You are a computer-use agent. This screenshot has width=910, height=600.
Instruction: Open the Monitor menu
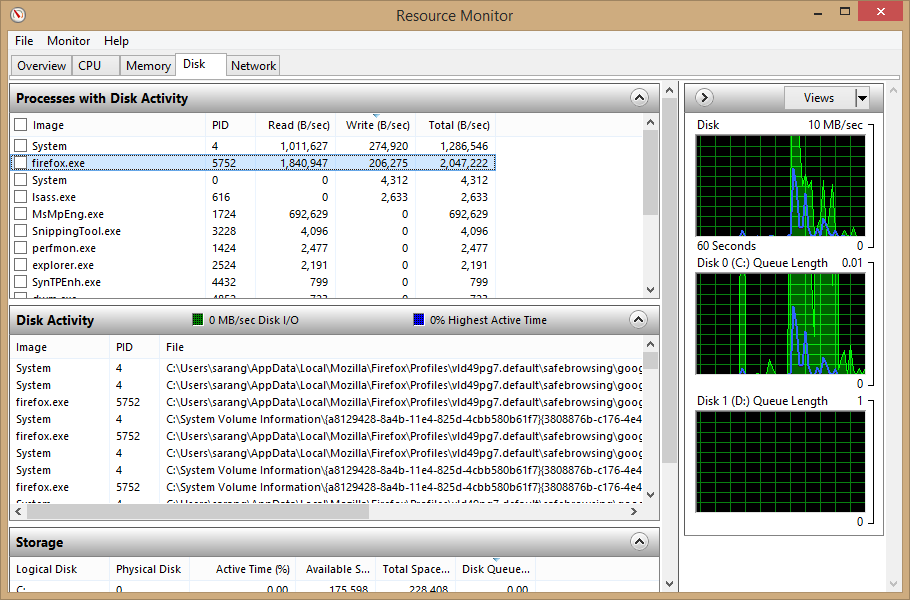point(68,41)
